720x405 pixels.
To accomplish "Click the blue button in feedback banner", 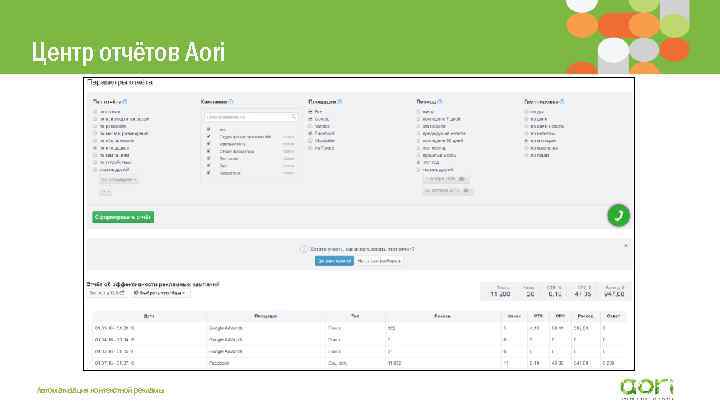I will [x=334, y=261].
